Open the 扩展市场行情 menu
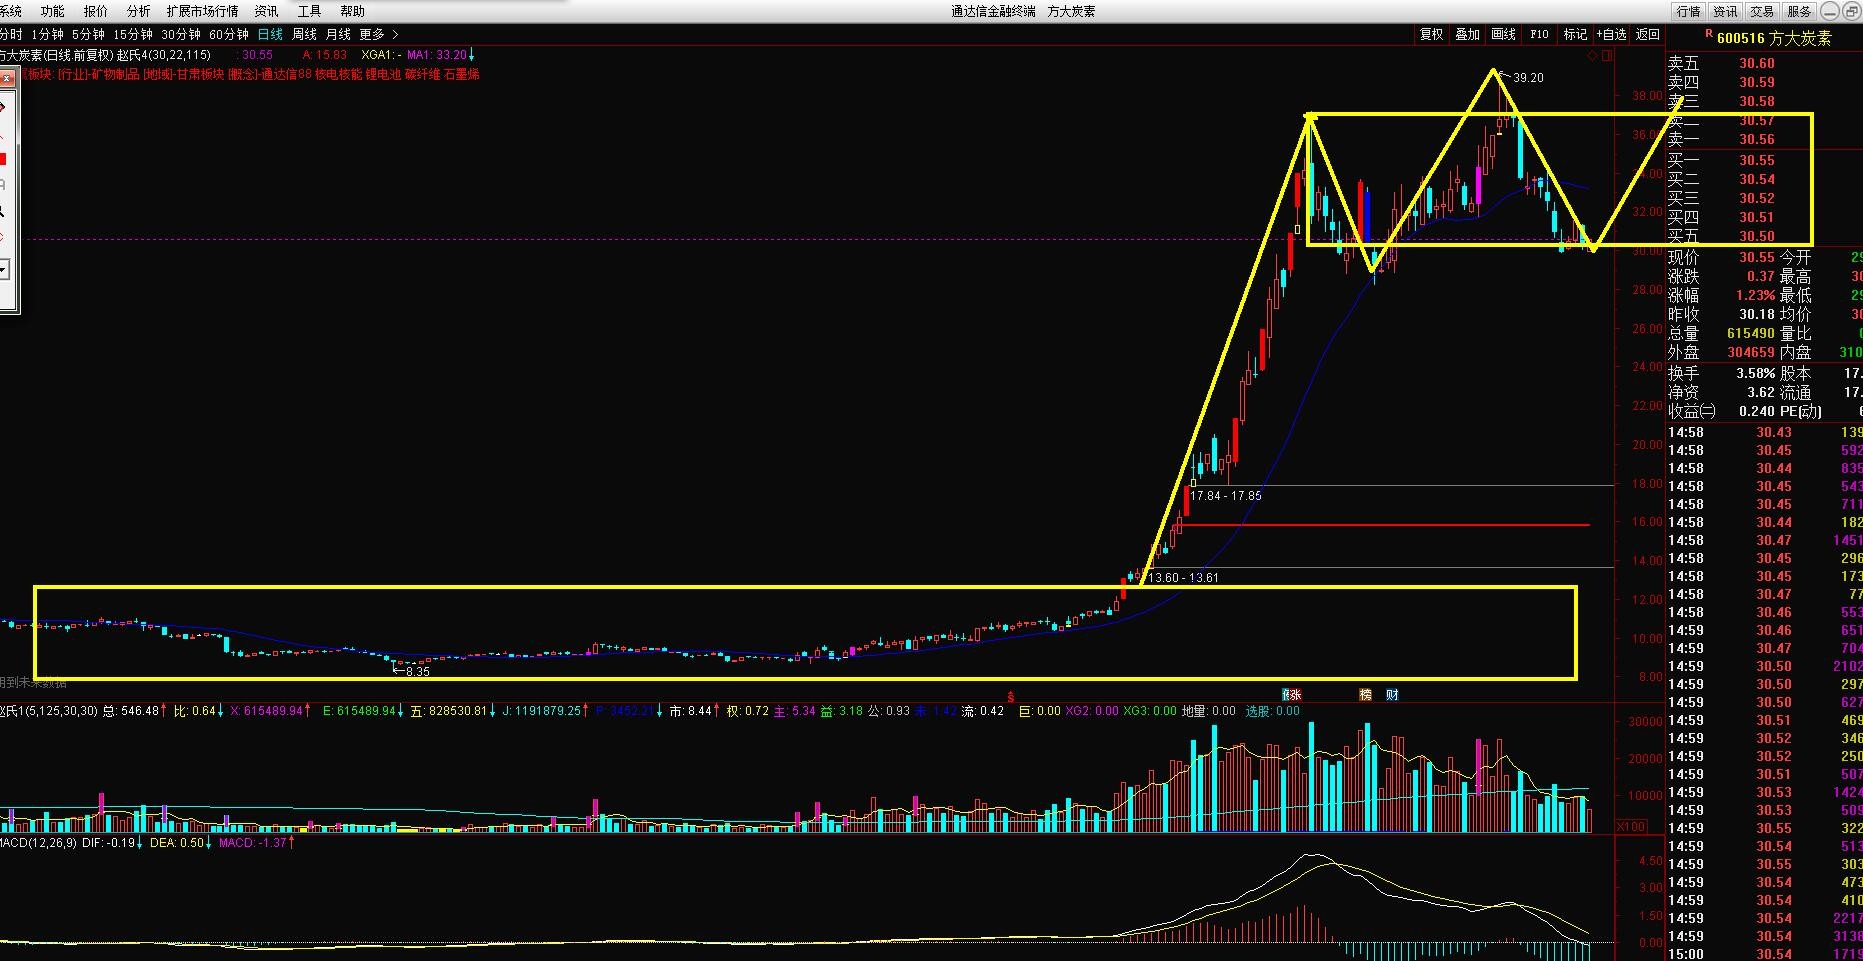Viewport: 1863px width, 961px height. 202,11
